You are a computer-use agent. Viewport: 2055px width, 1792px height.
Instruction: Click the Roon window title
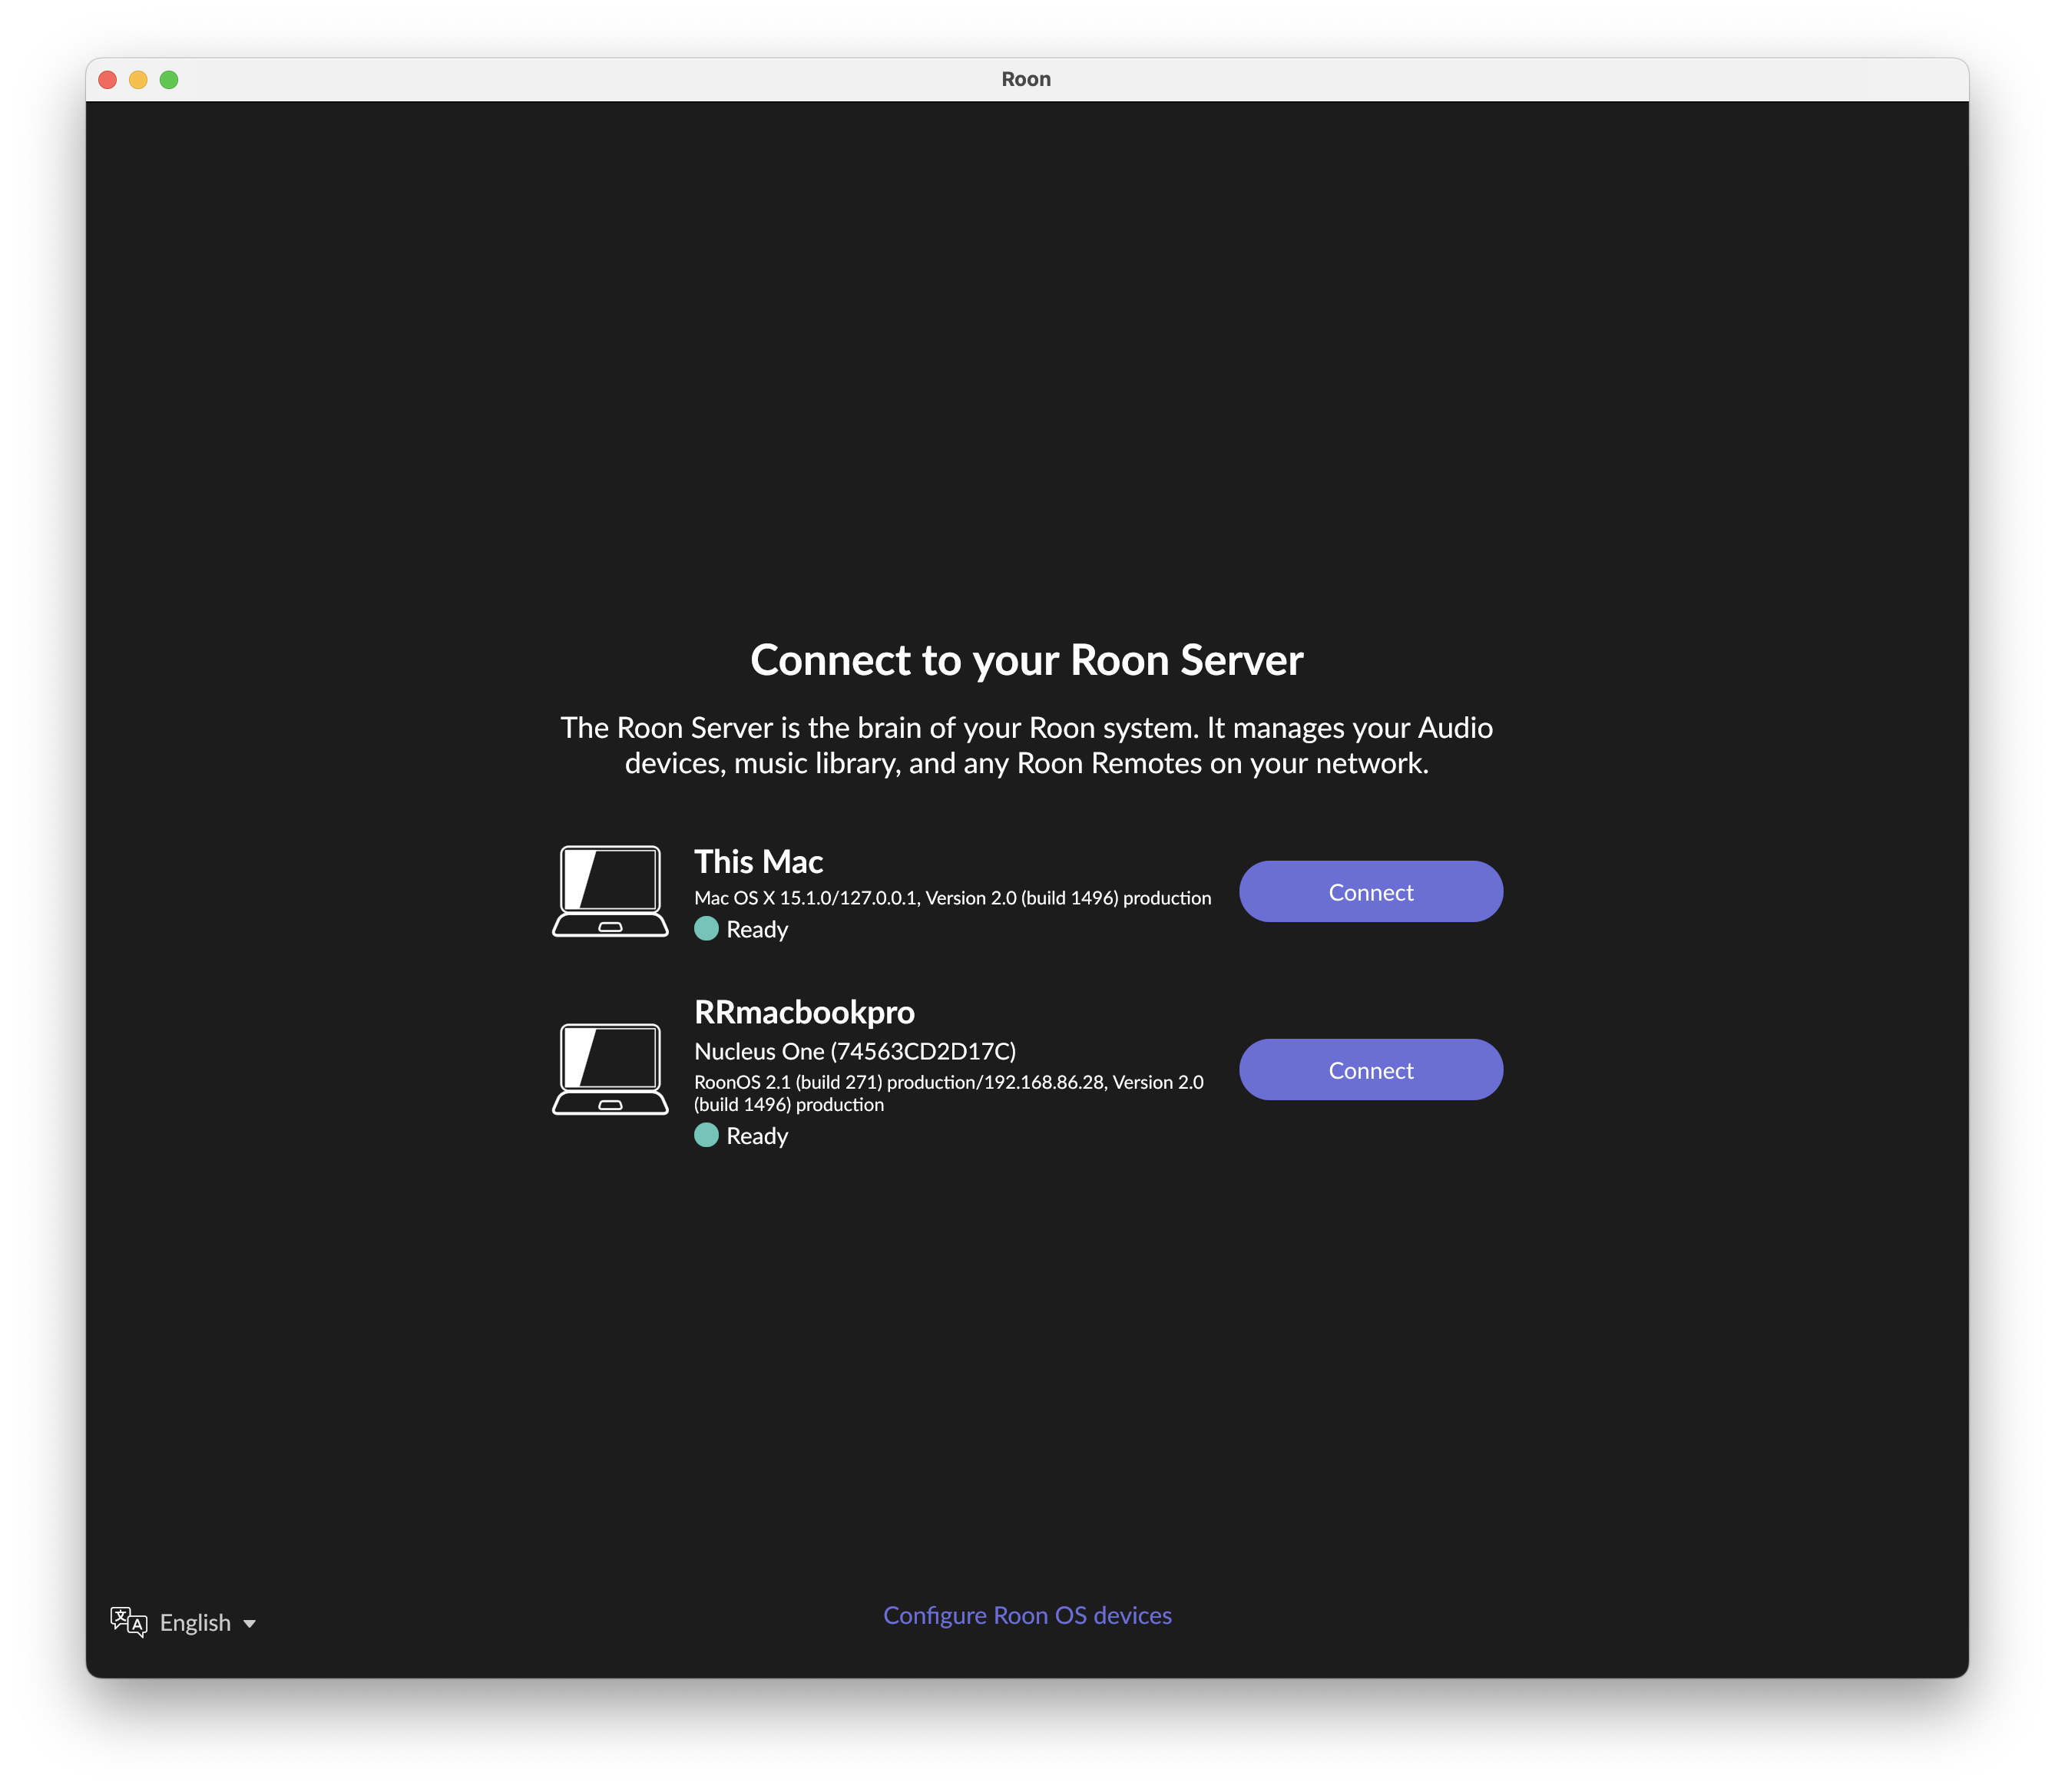(1026, 79)
